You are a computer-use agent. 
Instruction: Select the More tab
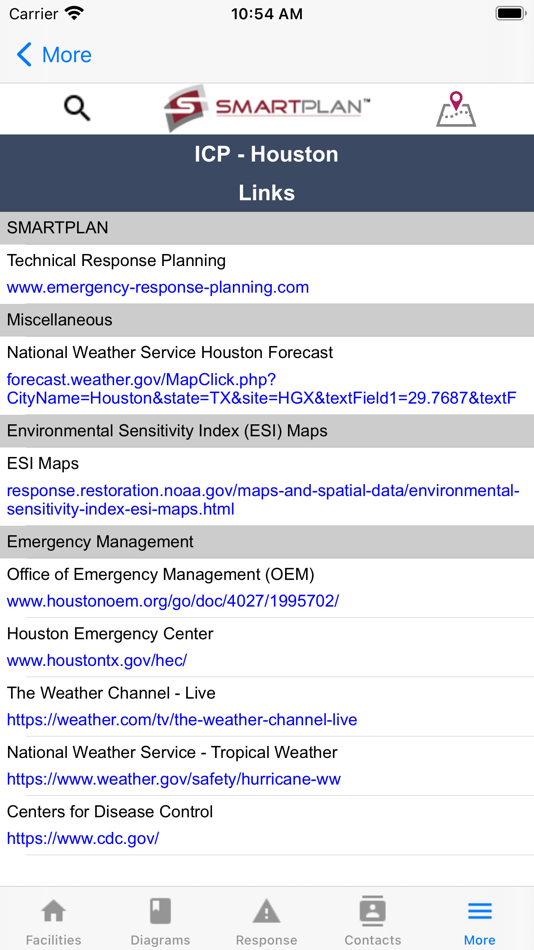479,922
